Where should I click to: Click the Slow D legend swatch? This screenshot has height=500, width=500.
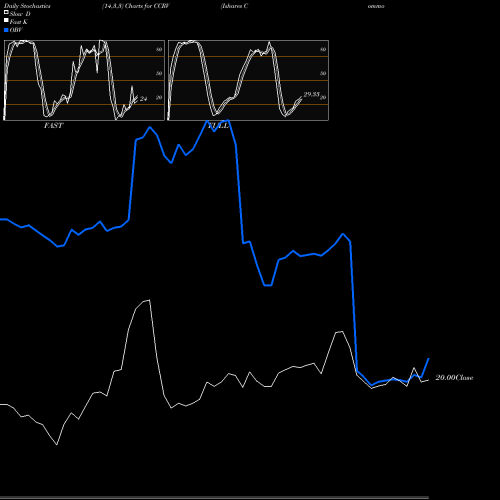click(x=6, y=12)
